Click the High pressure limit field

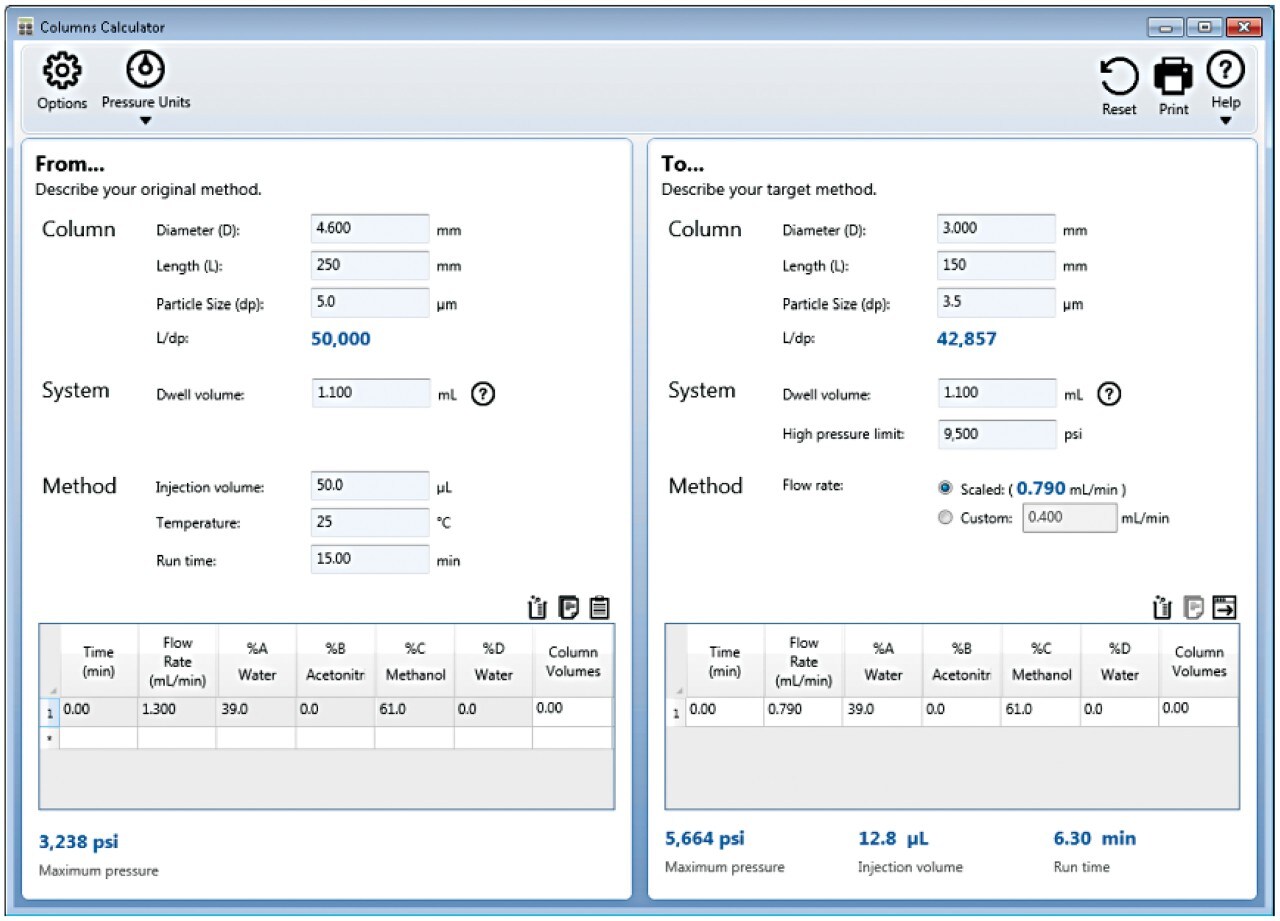tap(996, 434)
